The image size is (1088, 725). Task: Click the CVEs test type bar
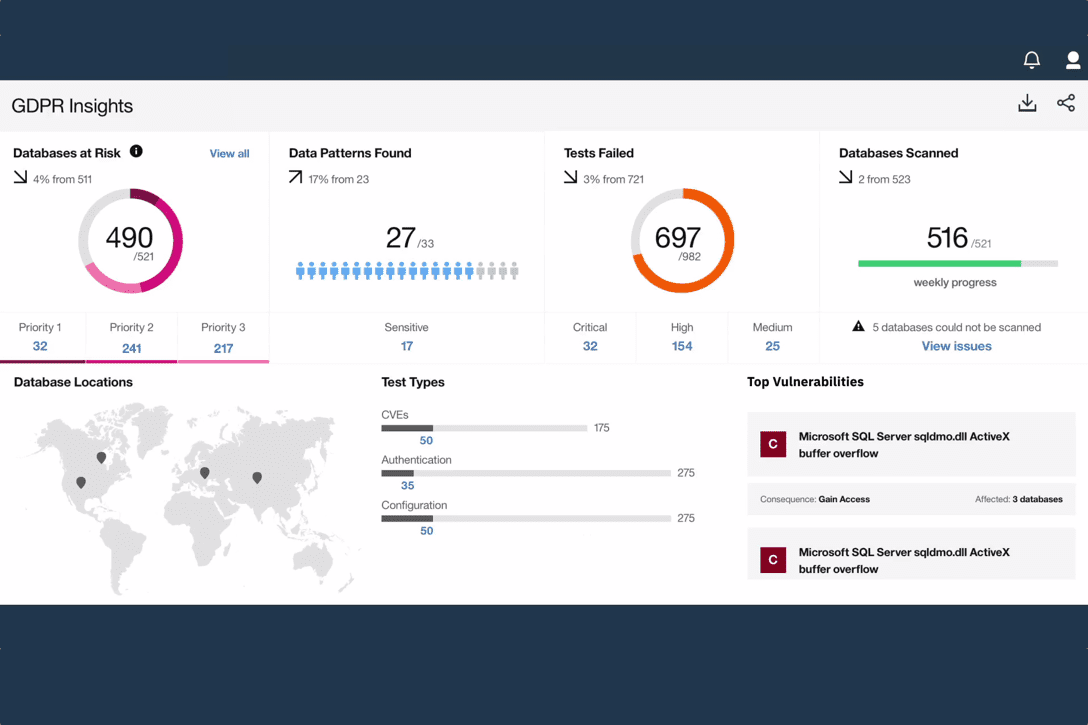pos(484,428)
